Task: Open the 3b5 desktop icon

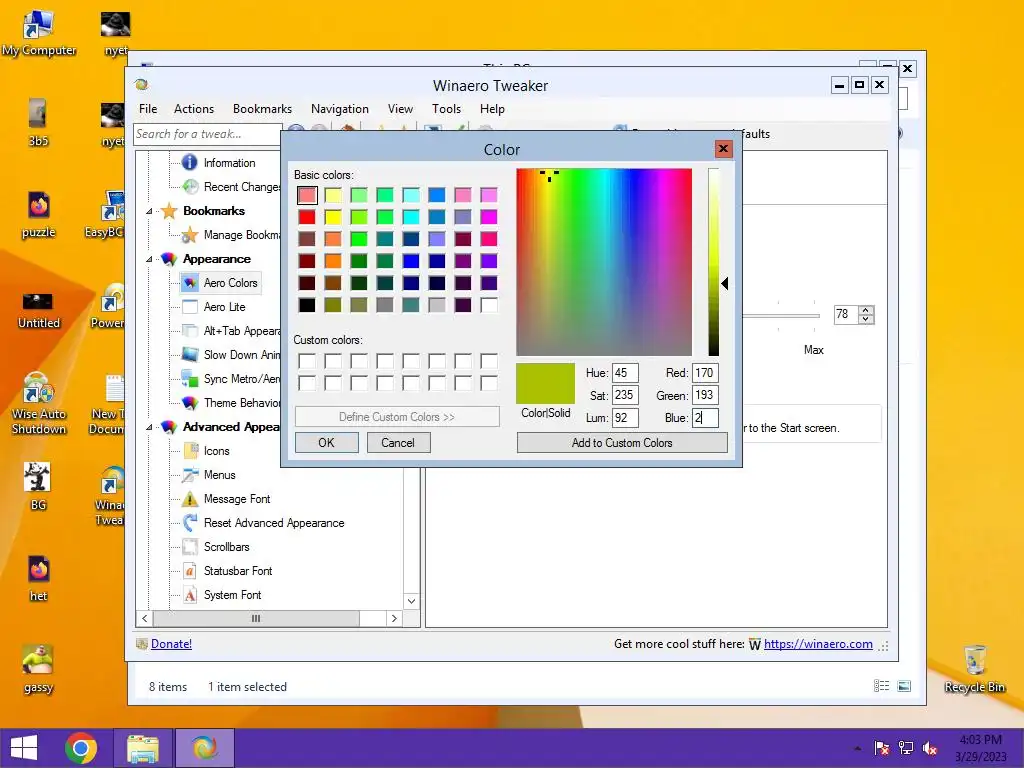Action: (38, 122)
